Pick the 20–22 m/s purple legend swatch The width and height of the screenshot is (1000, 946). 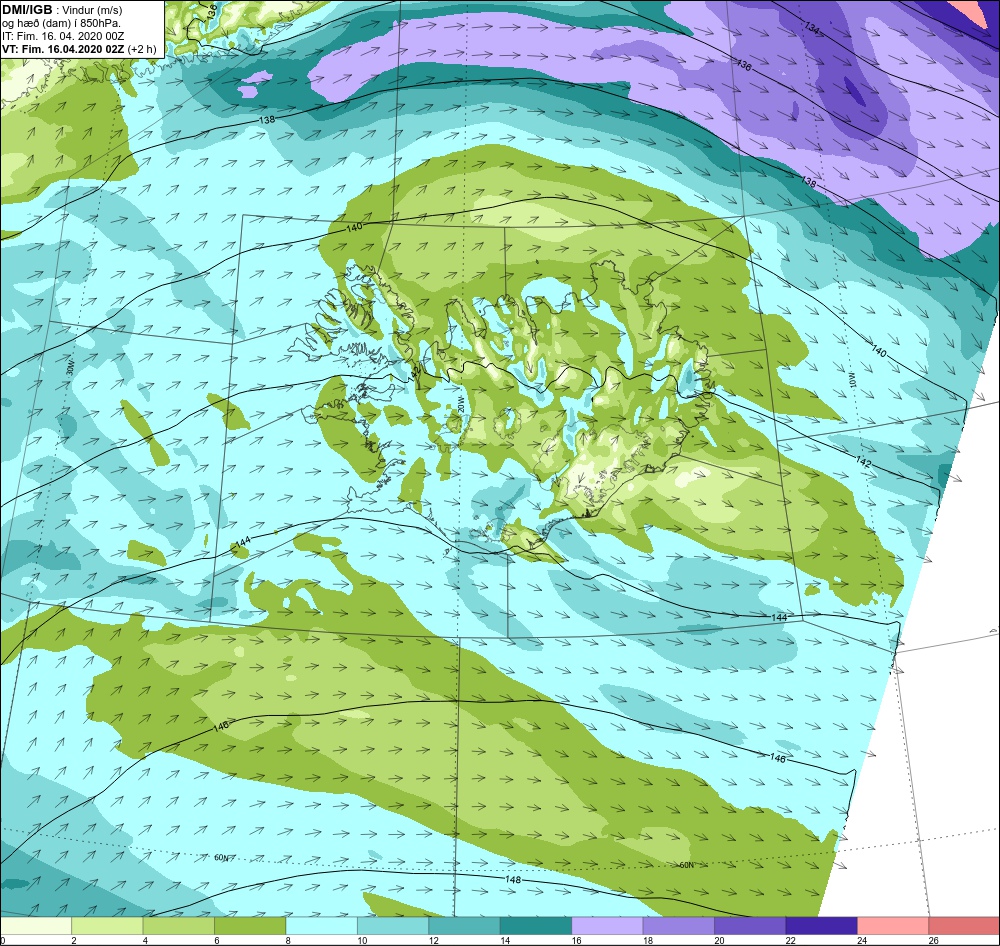coord(750,925)
